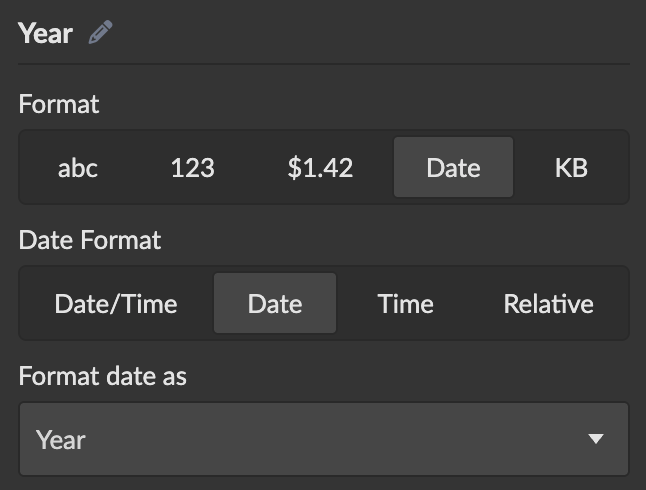Image resolution: width=646 pixels, height=490 pixels.
Task: Click the Year column title heading
Action: (45, 33)
